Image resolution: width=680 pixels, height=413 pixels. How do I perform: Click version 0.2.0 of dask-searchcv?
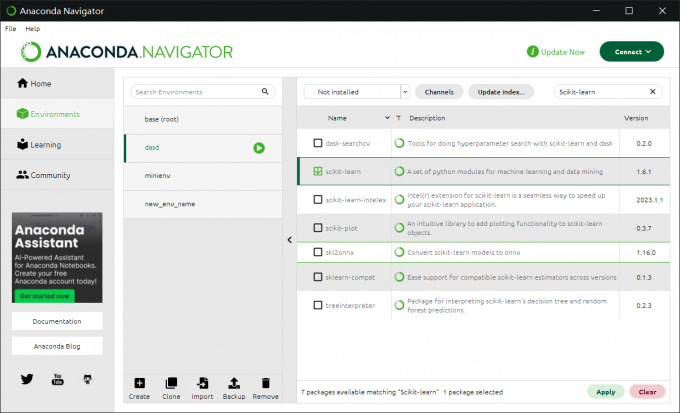[x=644, y=143]
